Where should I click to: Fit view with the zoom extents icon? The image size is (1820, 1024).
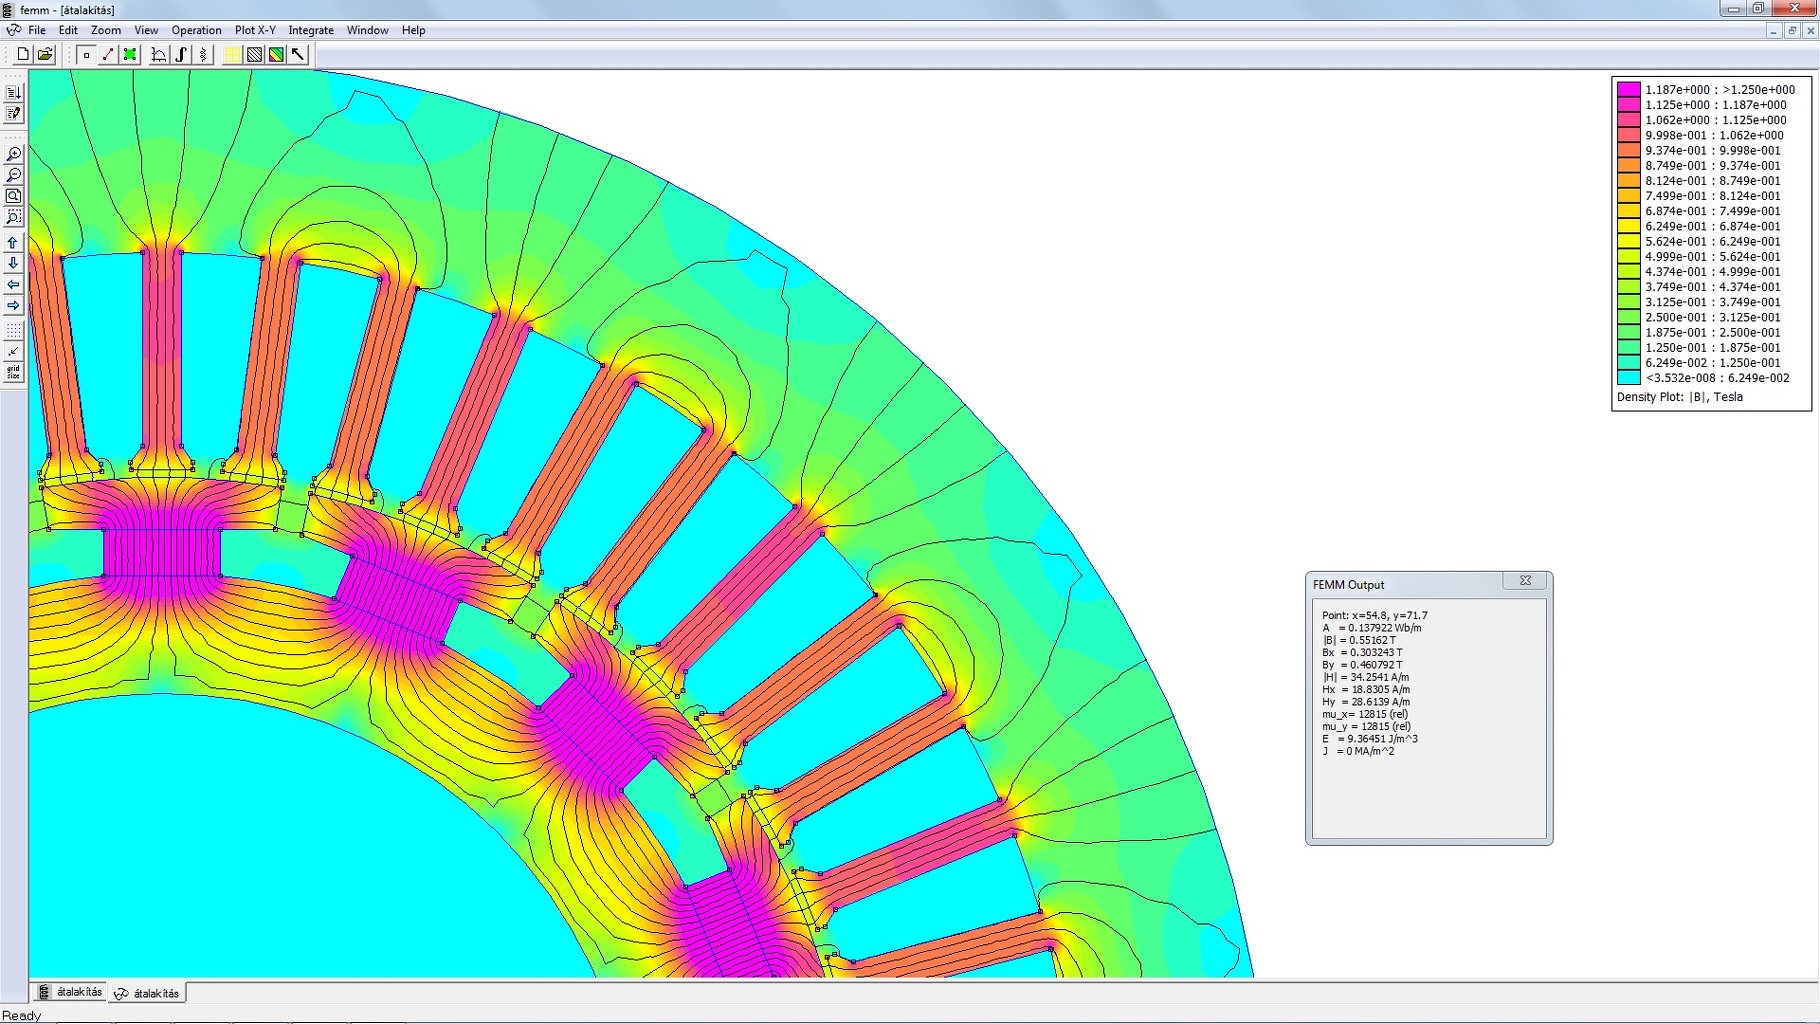pos(13,196)
